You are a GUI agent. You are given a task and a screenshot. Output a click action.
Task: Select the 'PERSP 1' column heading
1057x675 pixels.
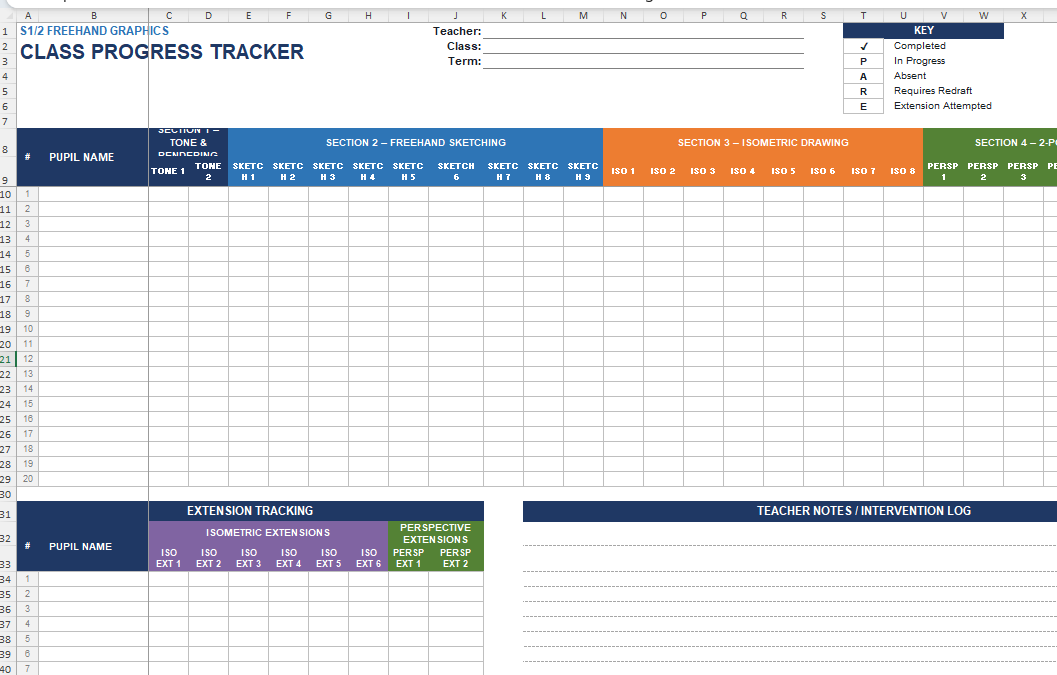tap(943, 171)
